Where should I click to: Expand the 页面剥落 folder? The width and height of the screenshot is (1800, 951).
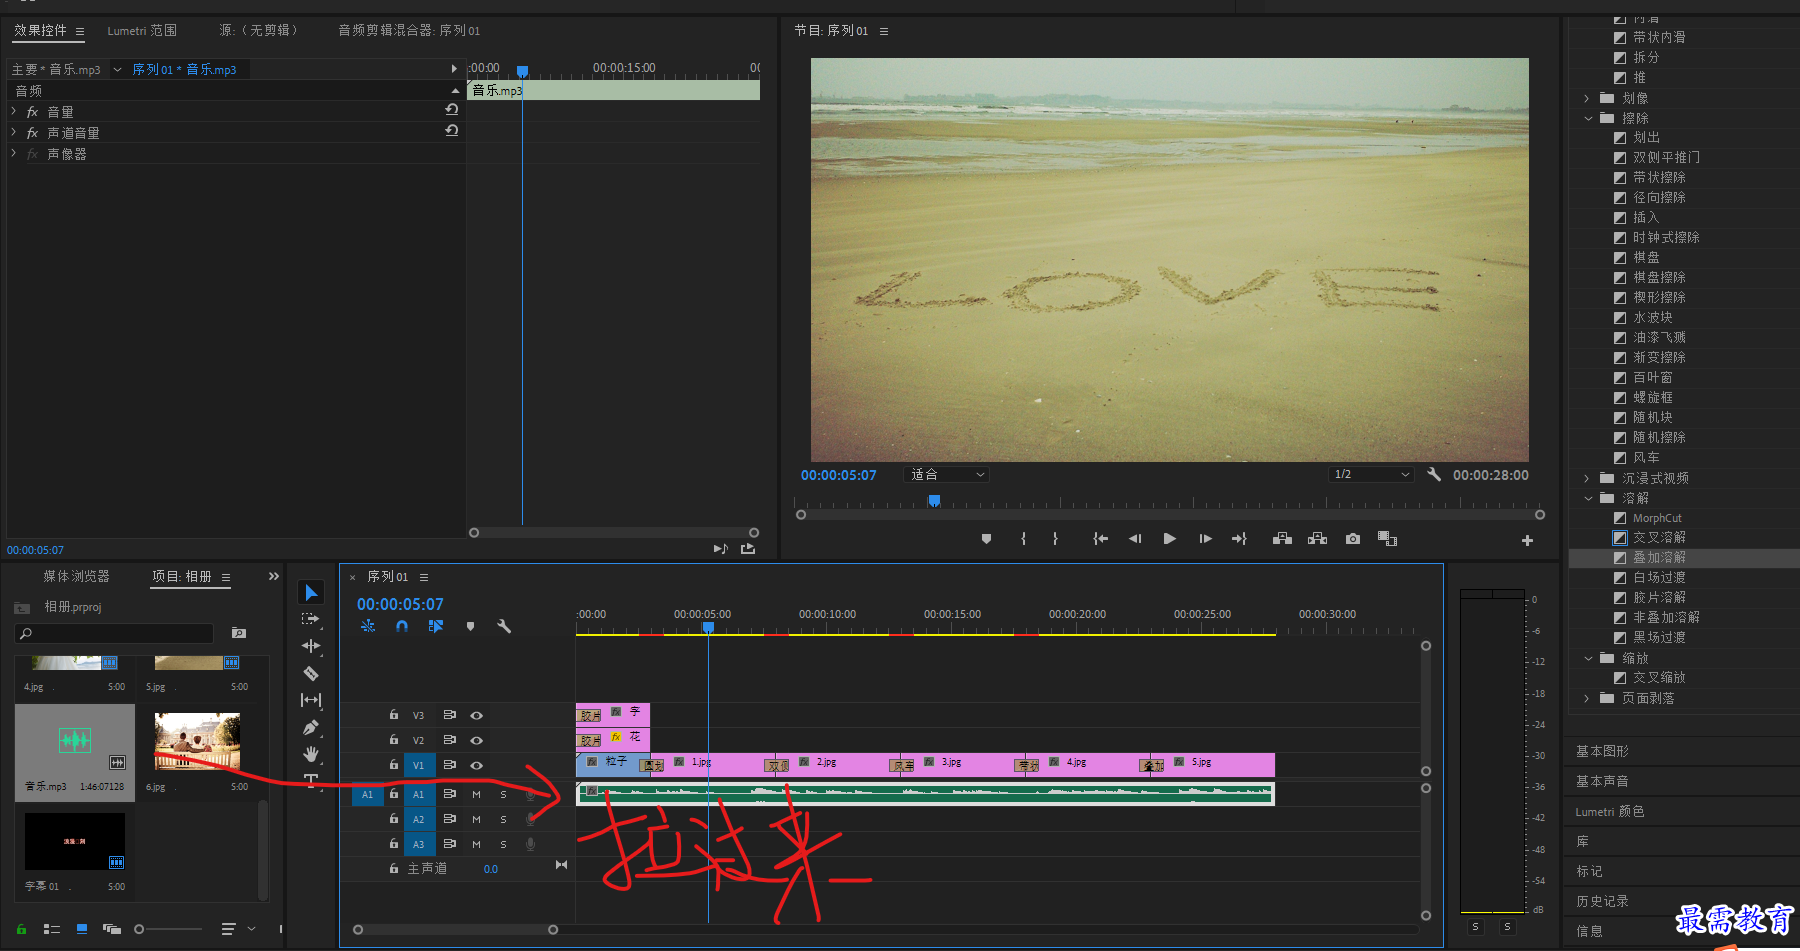[1587, 698]
